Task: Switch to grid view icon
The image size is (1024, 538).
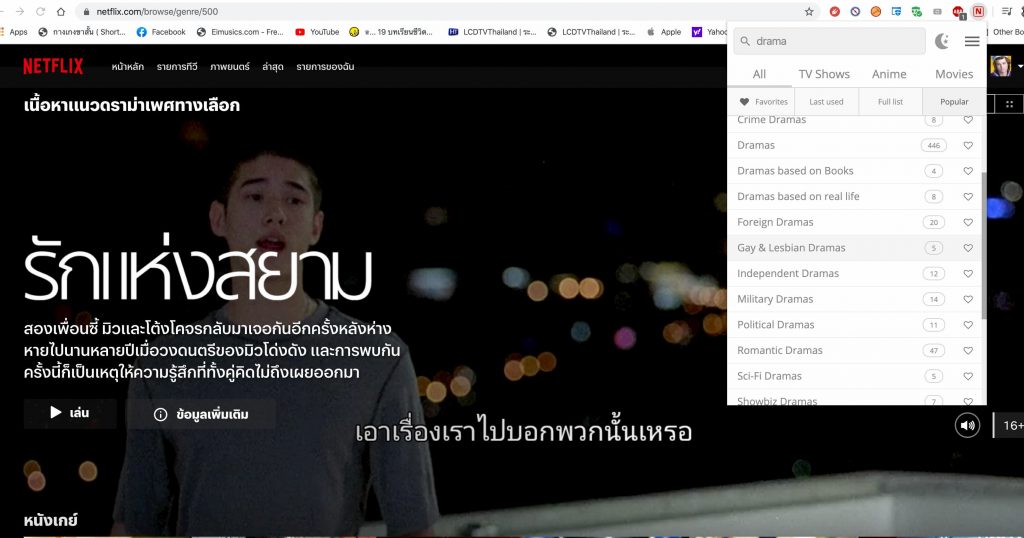Action: tap(1009, 103)
